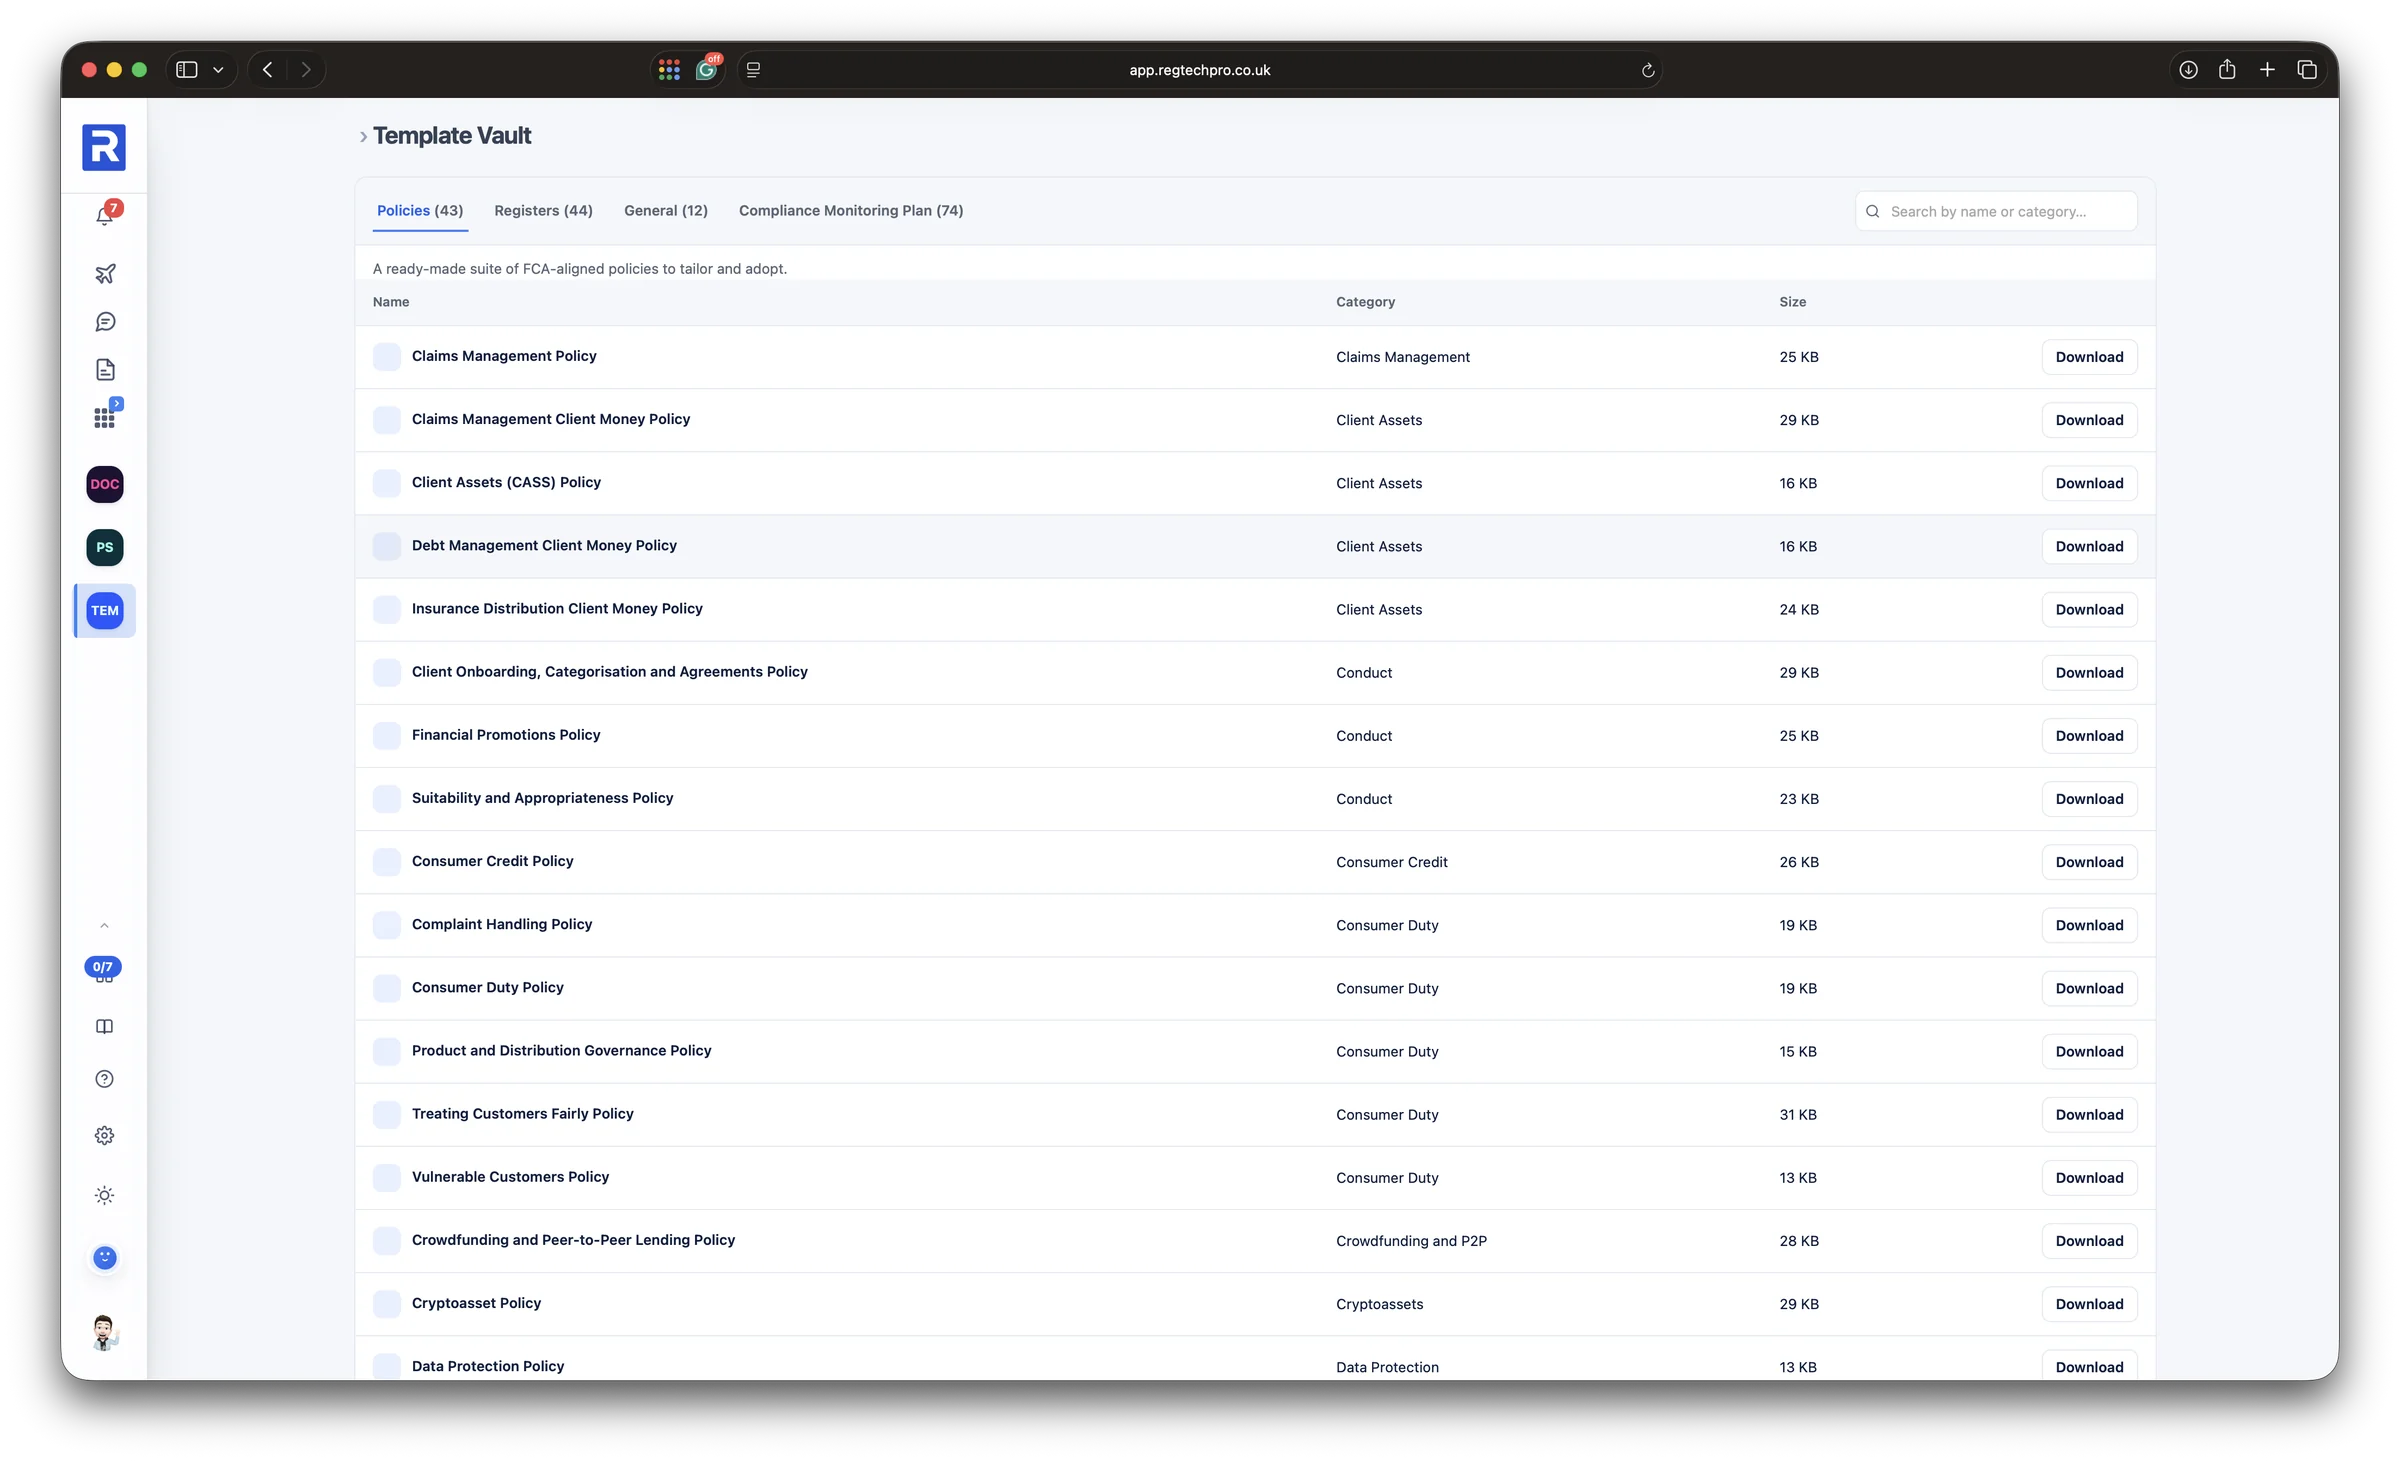Click the help question mark icon
The width and height of the screenshot is (2400, 1461).
(104, 1079)
